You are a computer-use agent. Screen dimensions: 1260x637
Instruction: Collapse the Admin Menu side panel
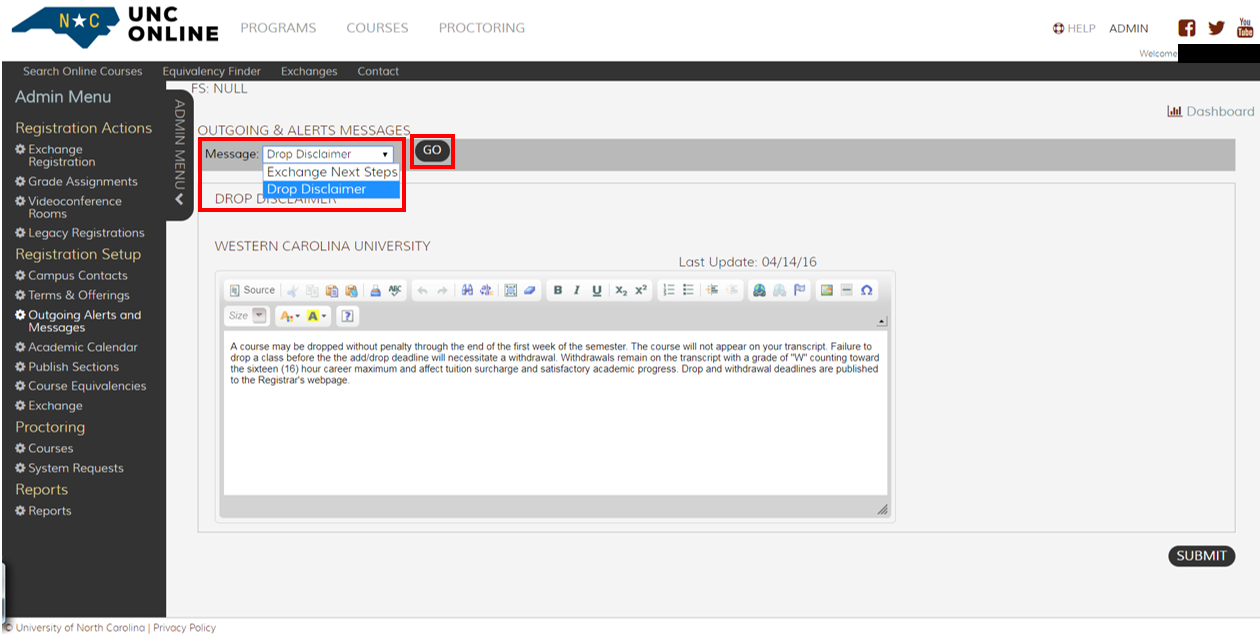(179, 199)
